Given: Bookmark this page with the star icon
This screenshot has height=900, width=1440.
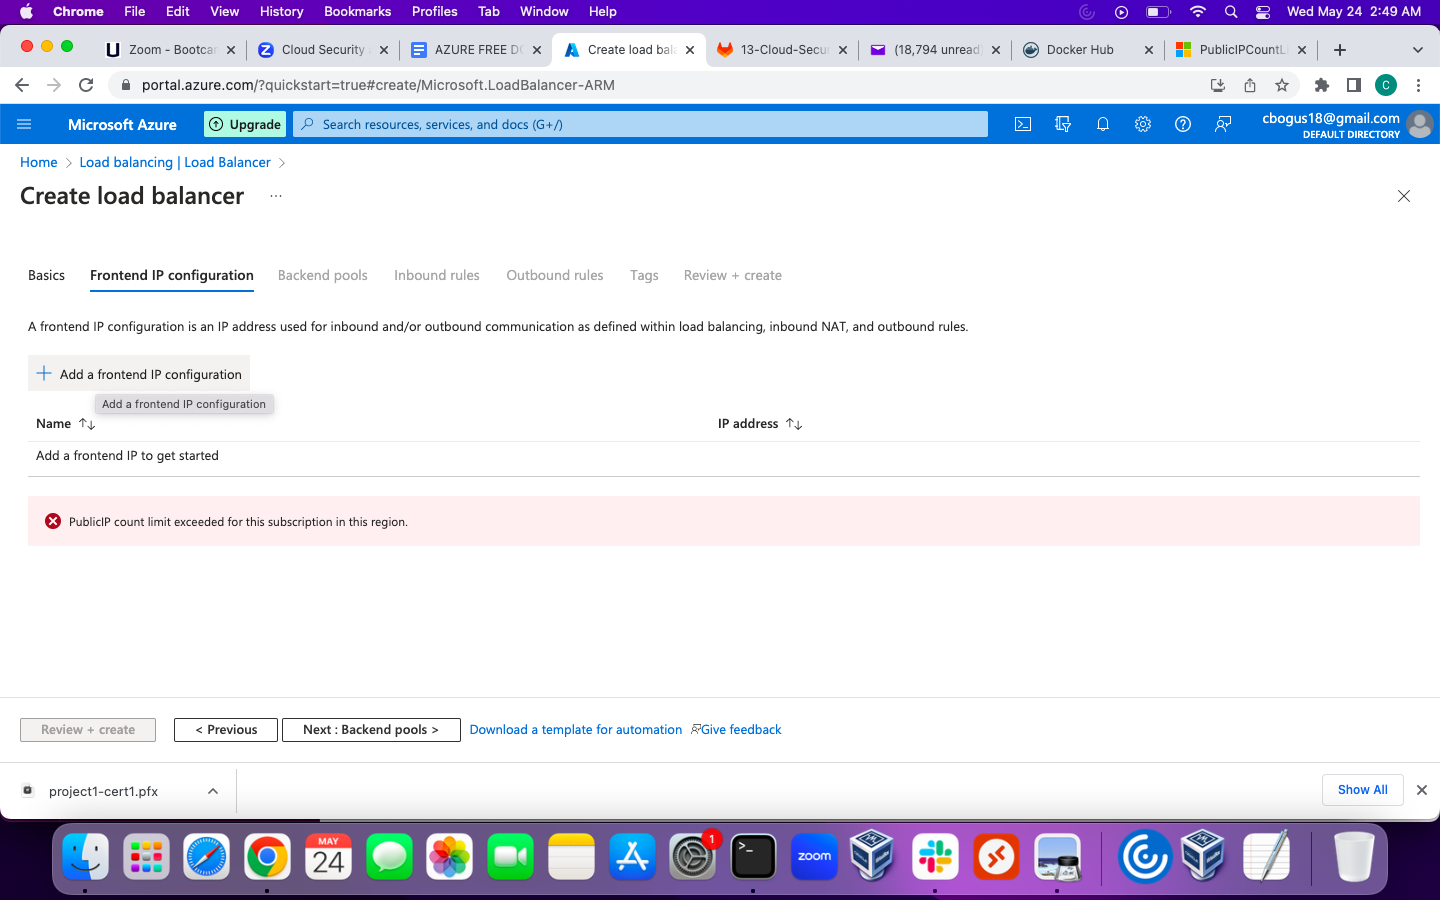Looking at the screenshot, I should 1282,85.
